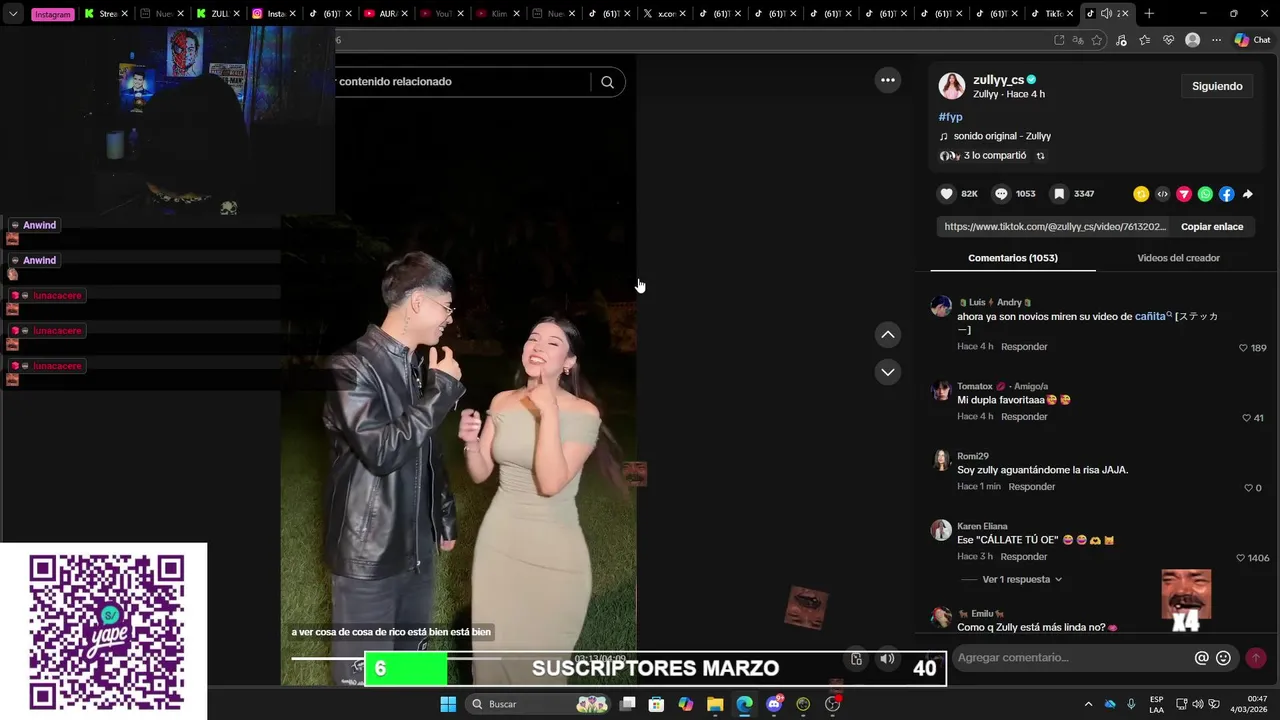Image resolution: width=1280 pixels, height=720 pixels.
Task: Mute the tab using its speaker icon
Action: (1106, 14)
